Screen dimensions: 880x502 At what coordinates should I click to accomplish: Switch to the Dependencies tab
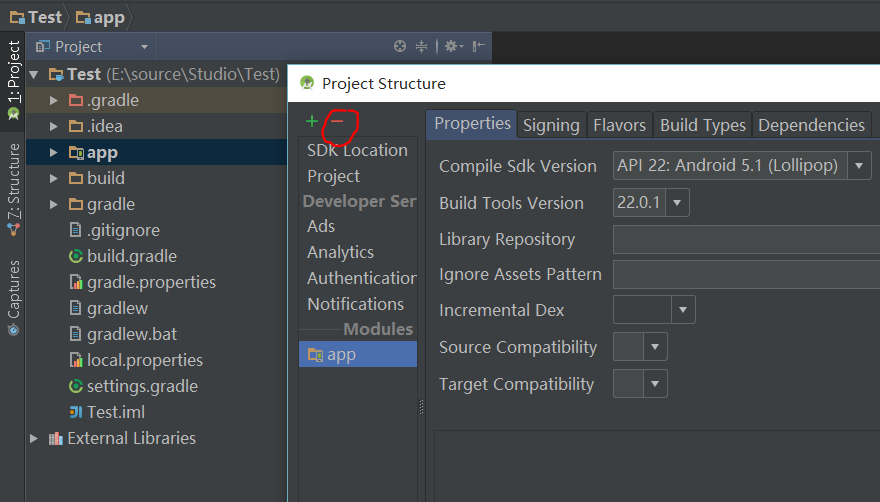click(812, 125)
